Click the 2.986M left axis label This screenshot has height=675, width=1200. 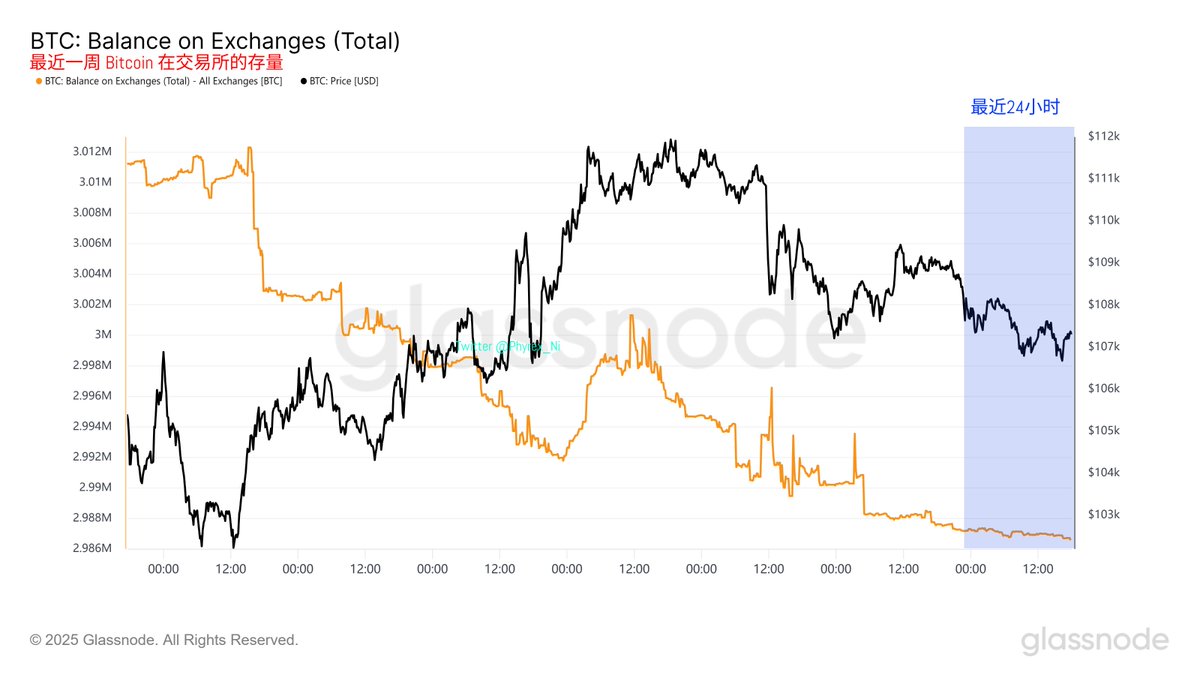91,548
